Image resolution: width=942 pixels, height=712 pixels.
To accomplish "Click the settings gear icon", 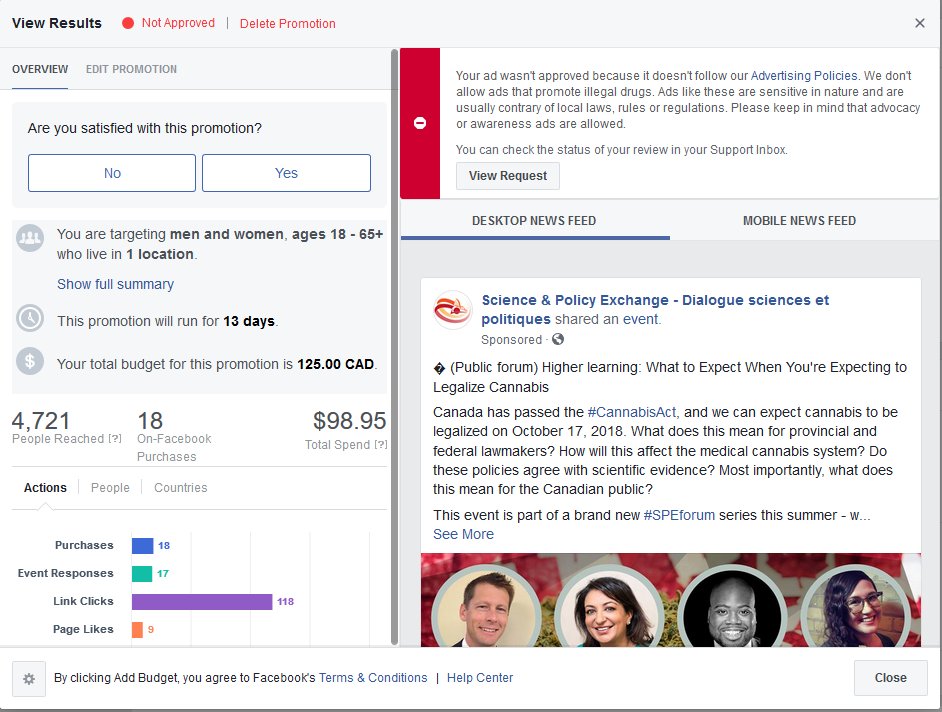I will [29, 679].
